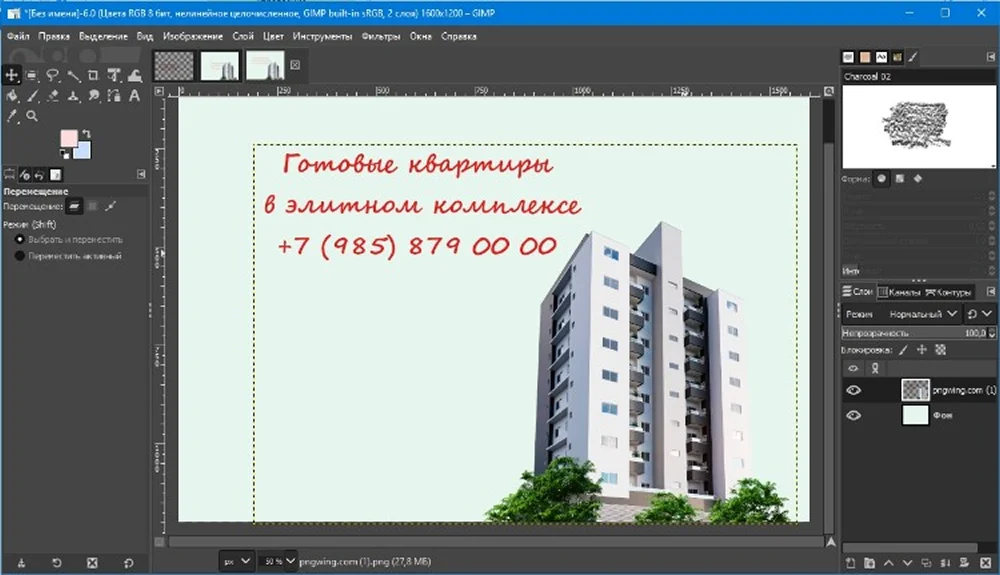
Task: Delete tool preset in tool options footer
Action: coord(92,563)
